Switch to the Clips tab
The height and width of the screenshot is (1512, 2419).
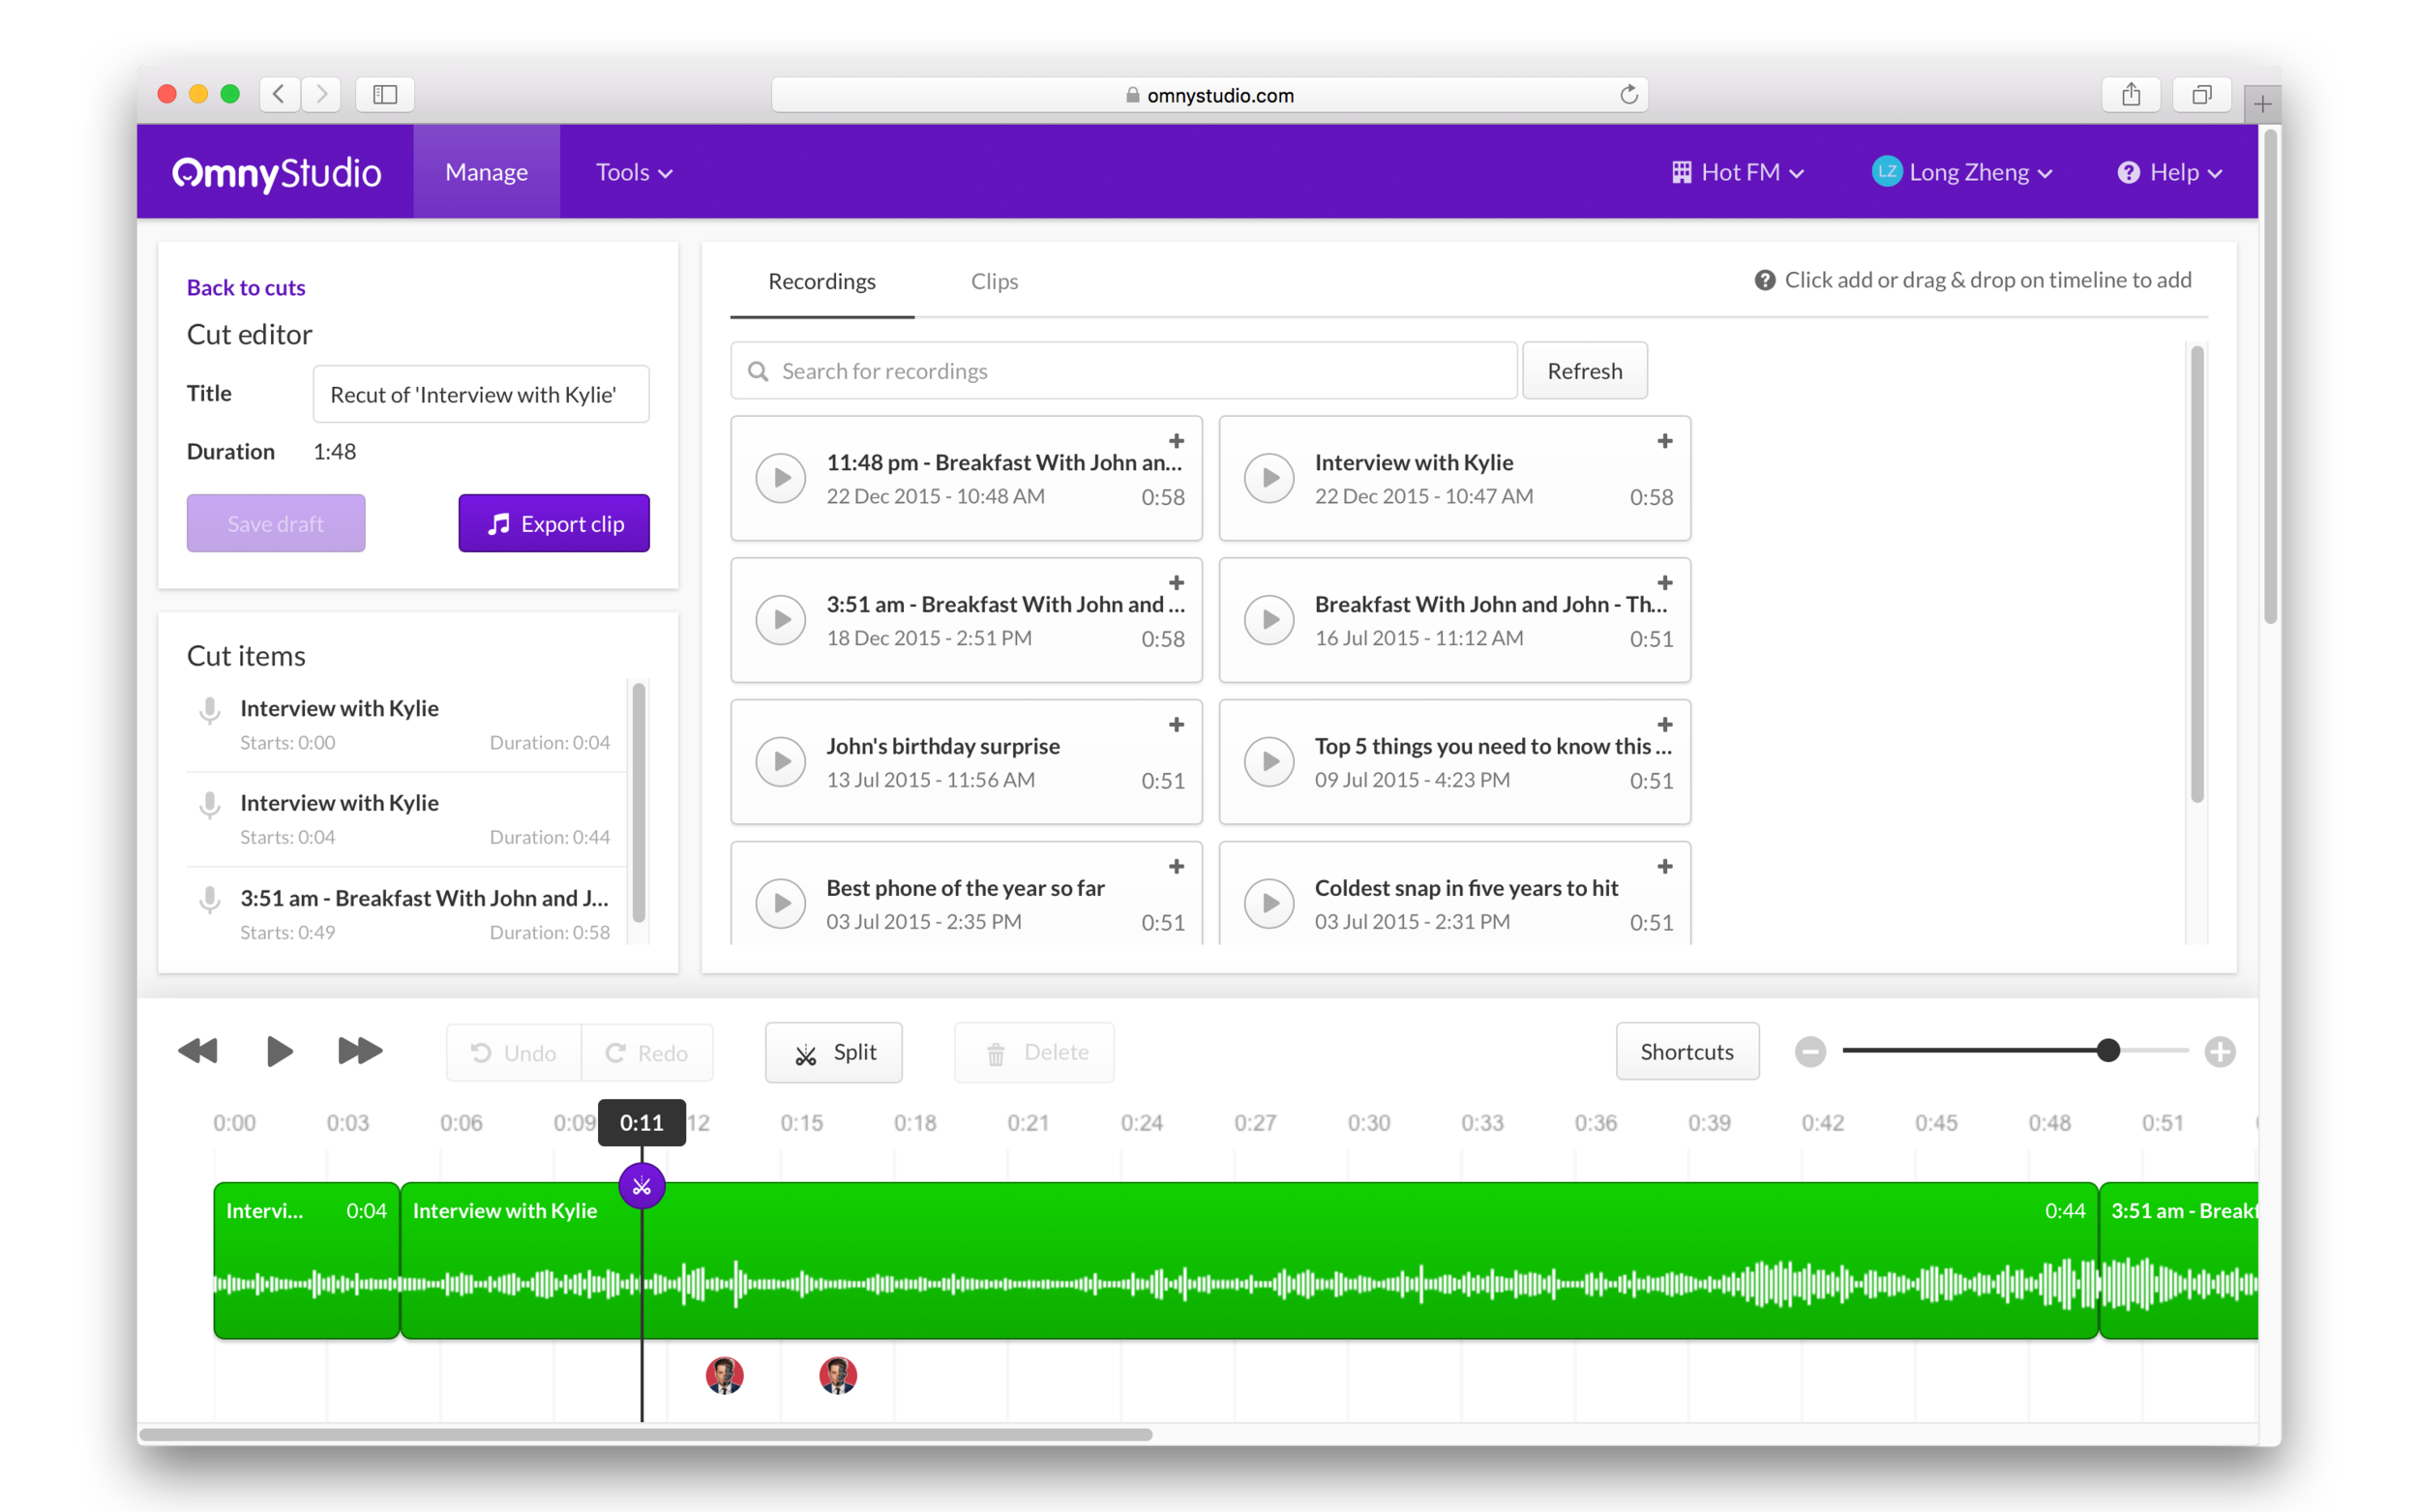pos(994,282)
